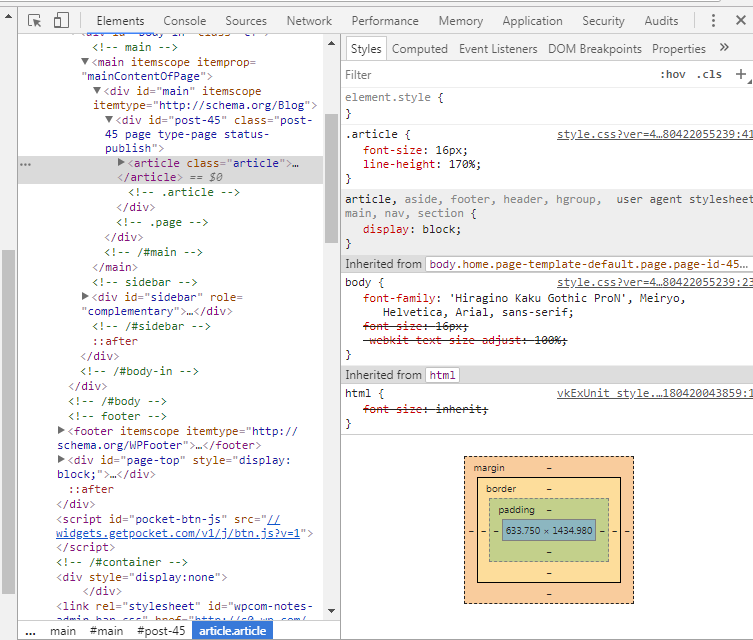753x640 pixels.
Task: Select the #main breadcrumb item
Action: coord(106,631)
